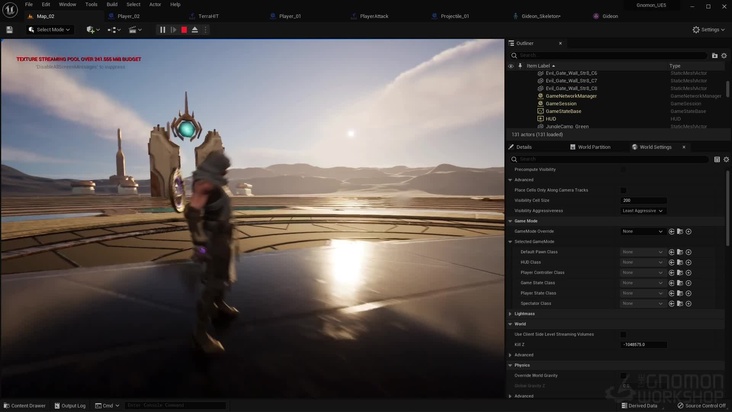
Task: Click Outliner settings gear icon
Action: [726, 55]
